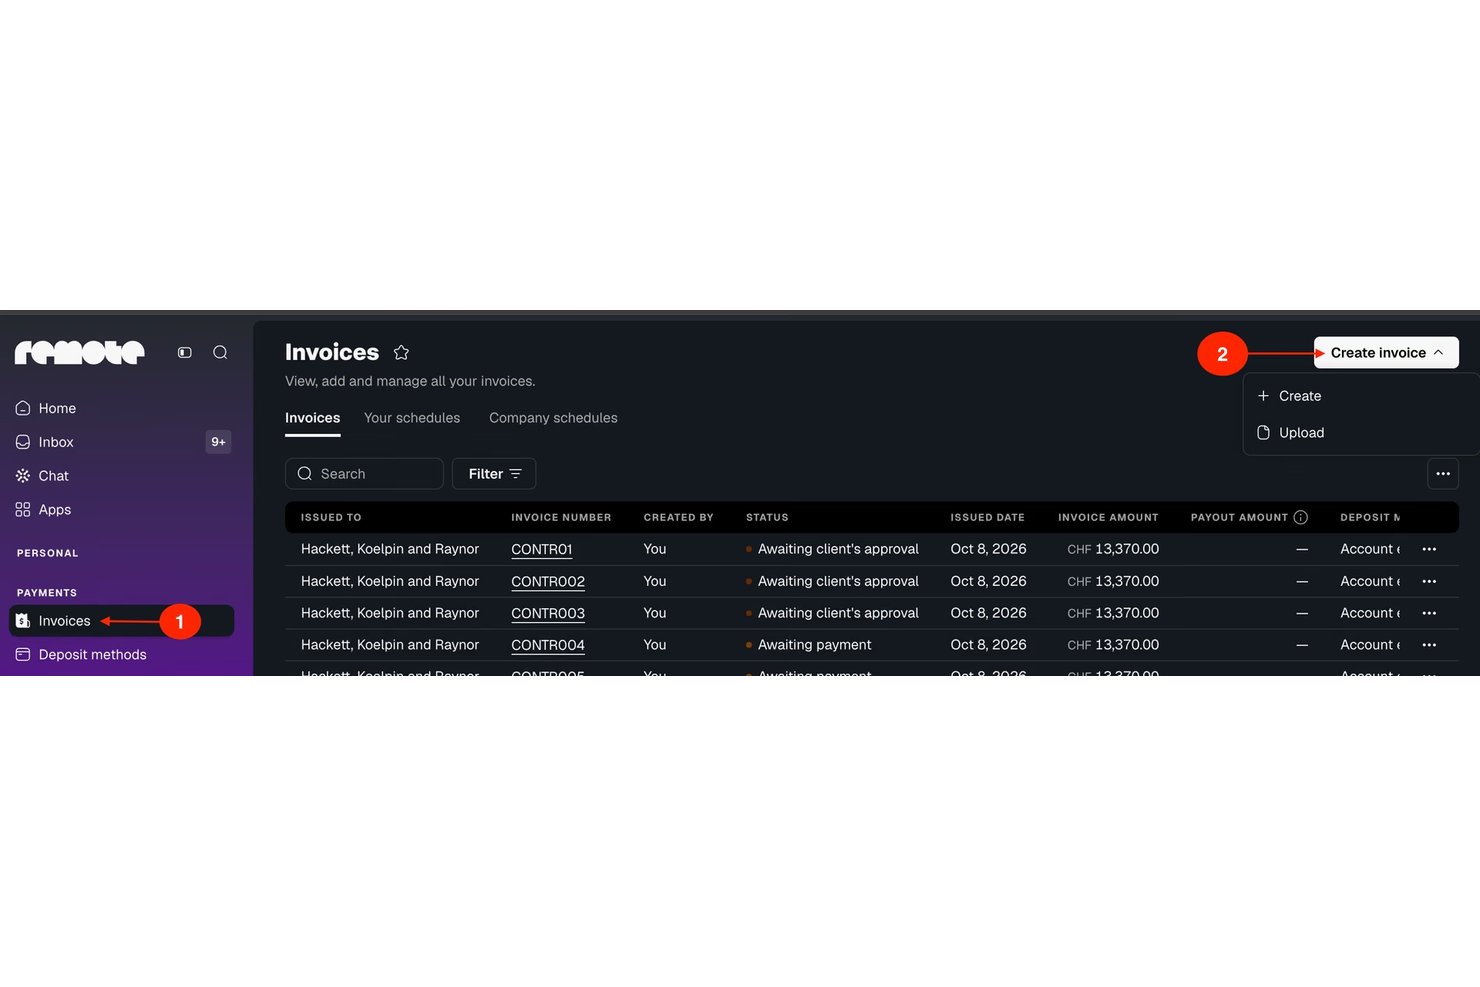Click the You cell in CONTR004 row
This screenshot has width=1480, height=987.
[655, 645]
